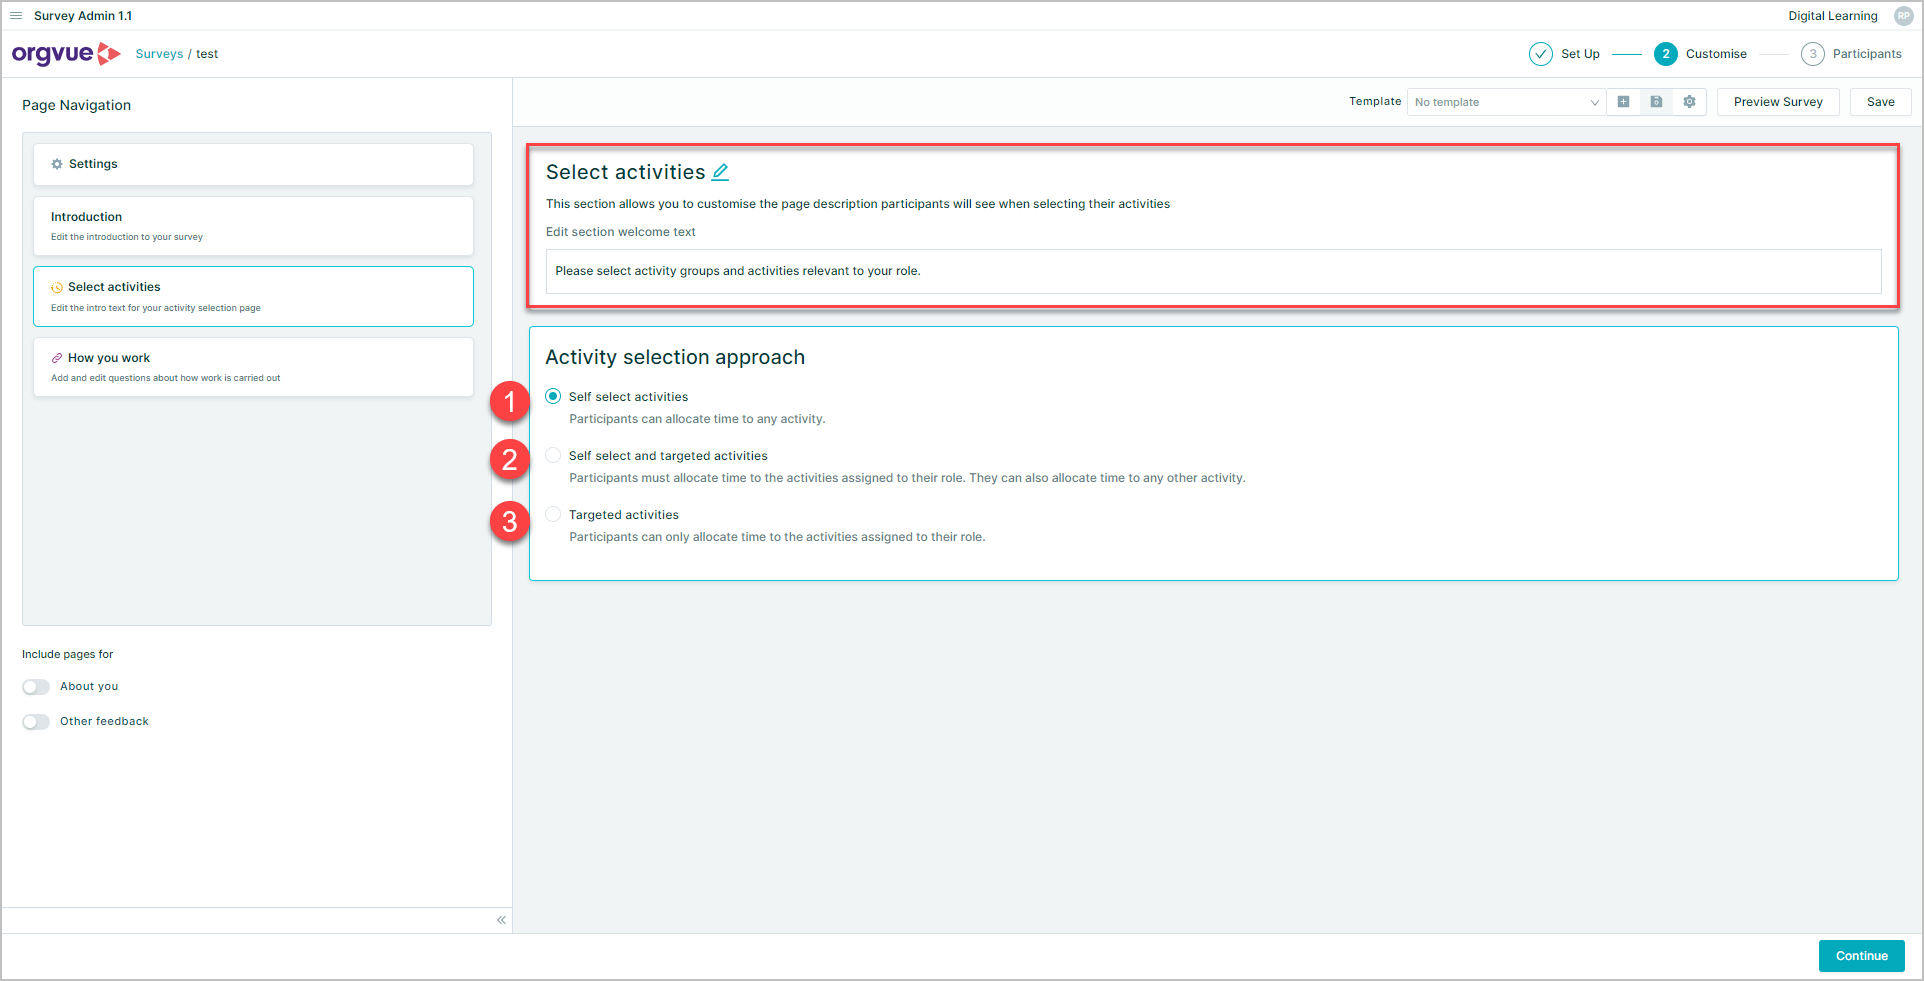Choose Self select and targeted activities
This screenshot has height=981, width=1924.
tap(553, 456)
